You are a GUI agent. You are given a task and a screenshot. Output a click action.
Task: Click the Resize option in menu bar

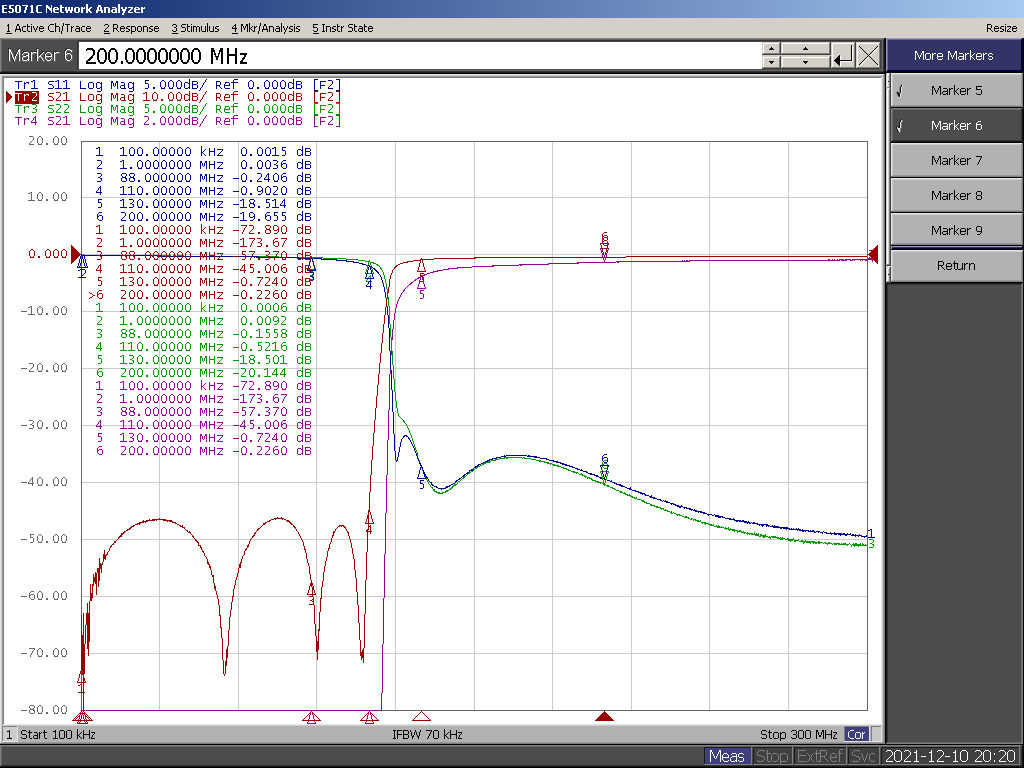click(x=1001, y=28)
